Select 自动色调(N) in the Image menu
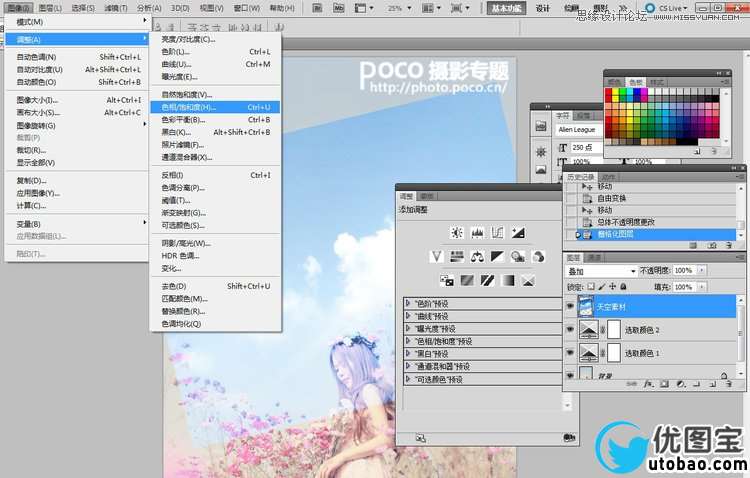Viewport: 750px width, 478px height. [77, 57]
